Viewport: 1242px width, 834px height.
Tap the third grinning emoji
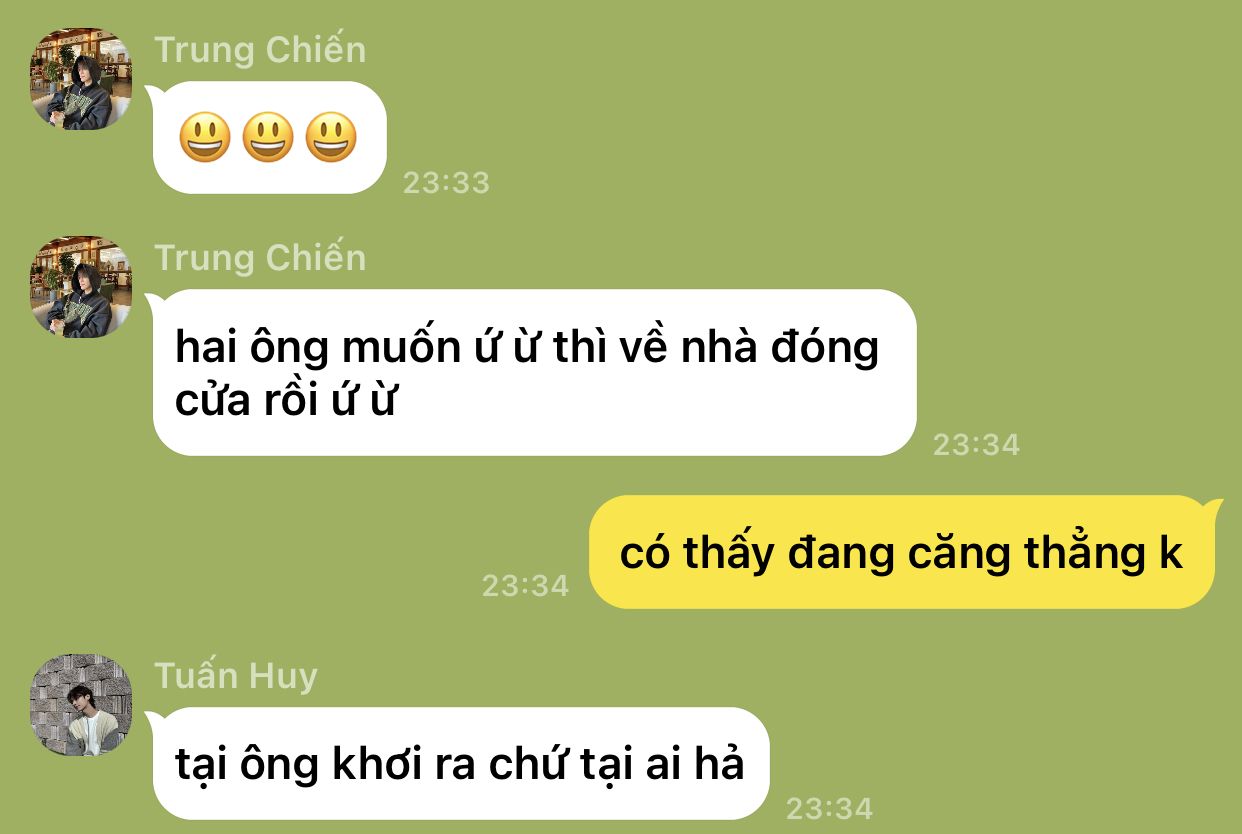click(x=331, y=137)
